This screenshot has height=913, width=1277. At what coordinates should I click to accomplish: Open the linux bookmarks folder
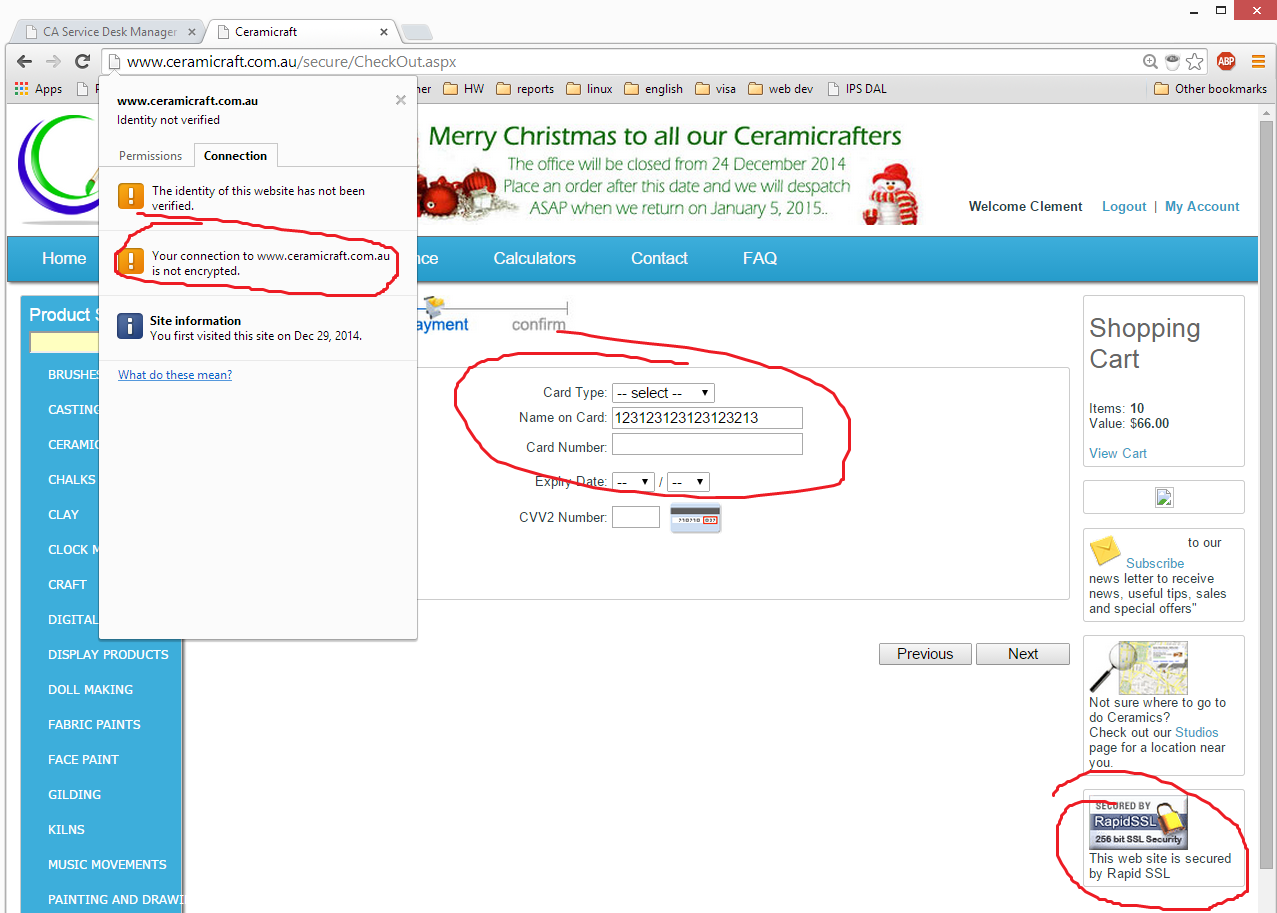tap(589, 89)
